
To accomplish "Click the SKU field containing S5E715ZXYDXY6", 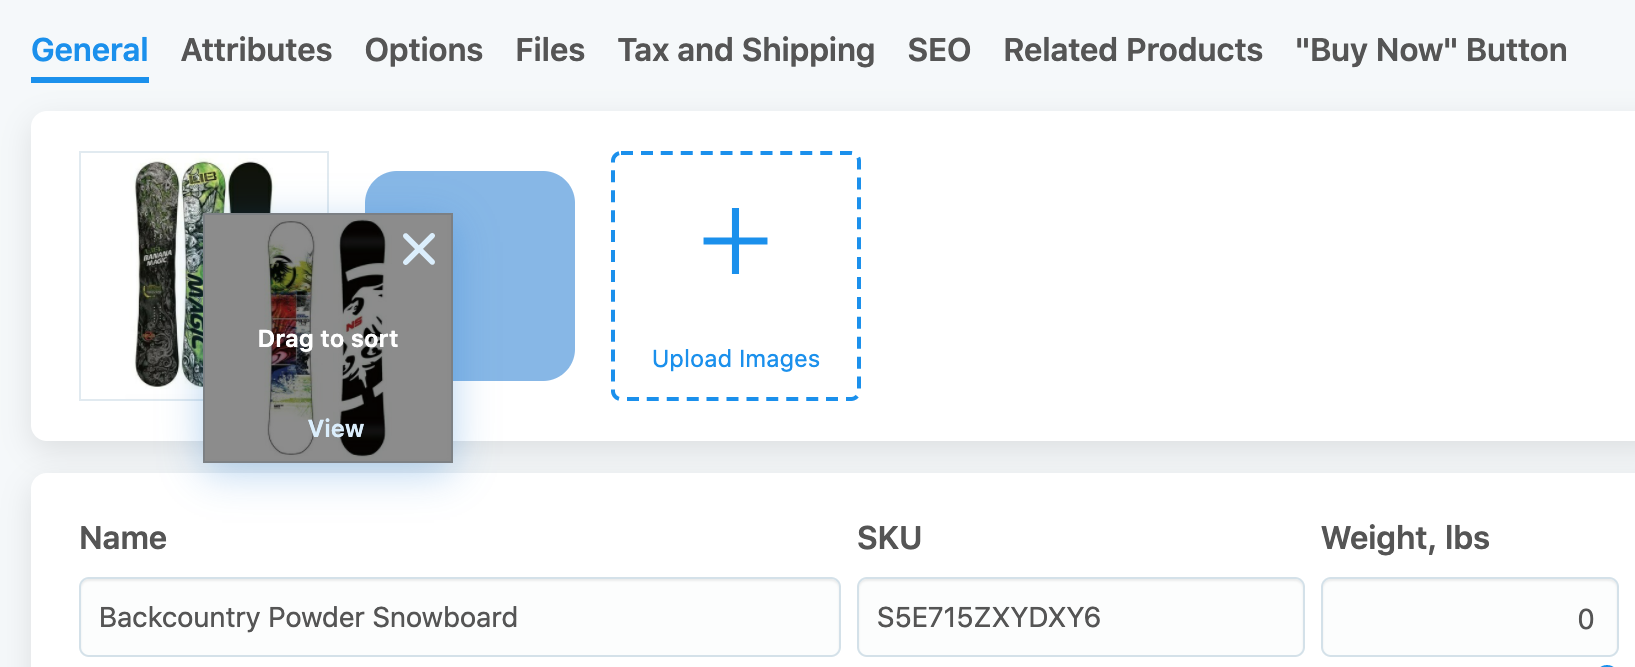I will pyautogui.click(x=1081, y=617).
